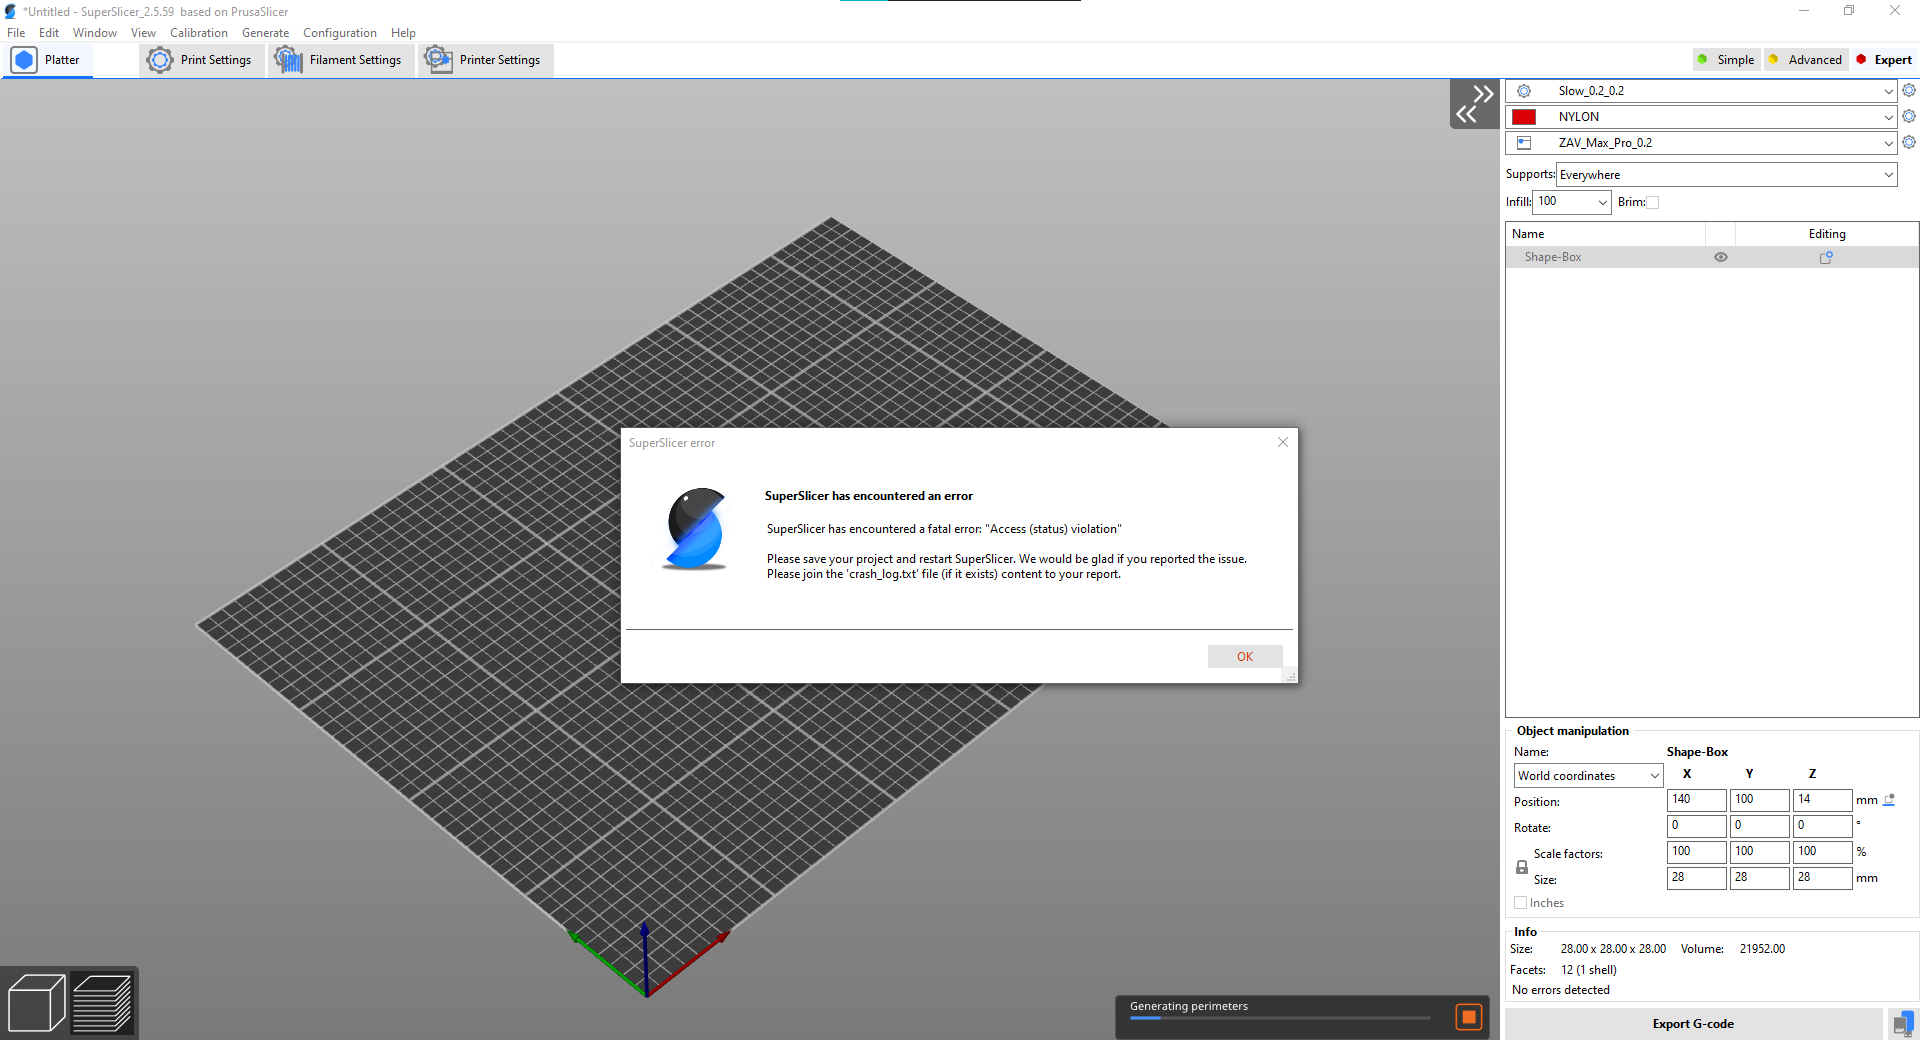1920x1040 pixels.
Task: Toggle Shape-Box visibility with the eye icon
Action: [1720, 257]
